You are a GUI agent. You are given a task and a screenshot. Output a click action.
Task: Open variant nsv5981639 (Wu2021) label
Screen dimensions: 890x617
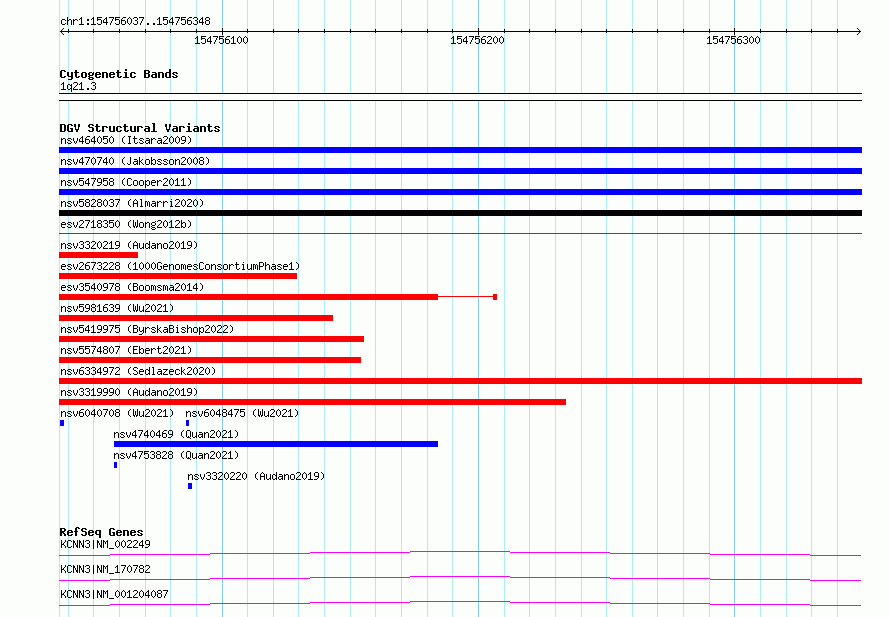click(x=117, y=308)
